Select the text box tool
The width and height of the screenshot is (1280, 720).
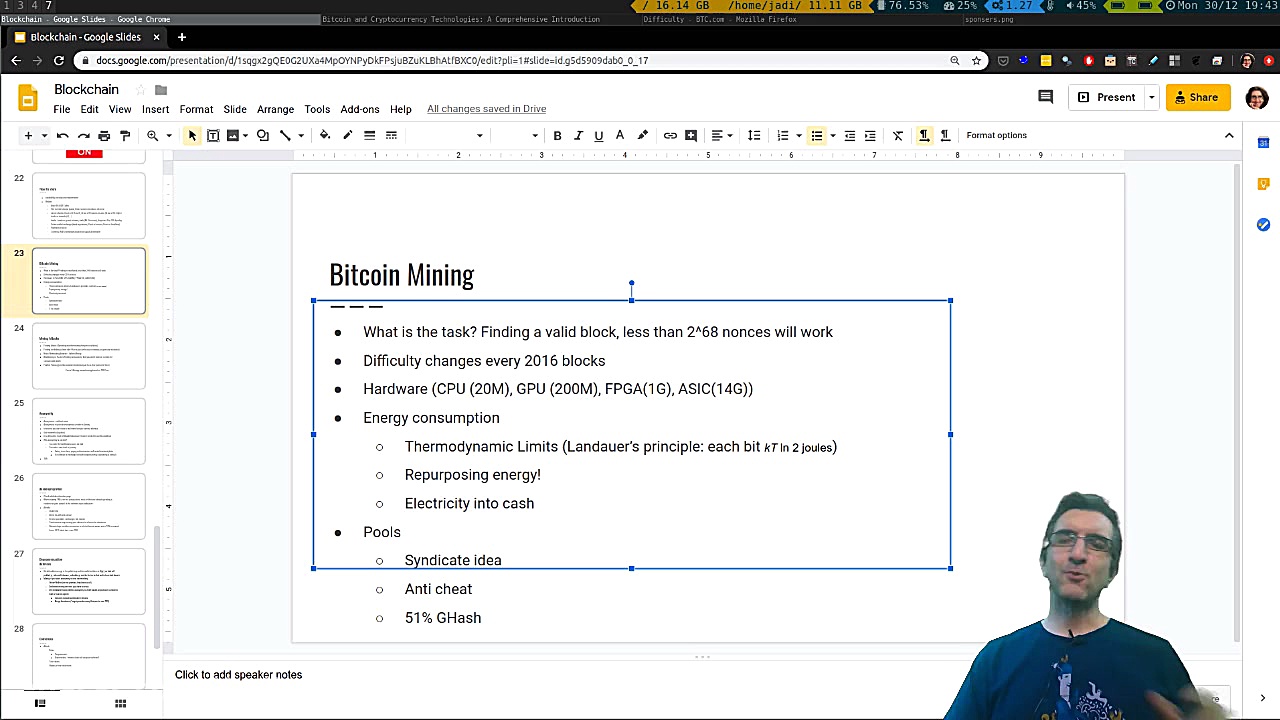[x=213, y=135]
